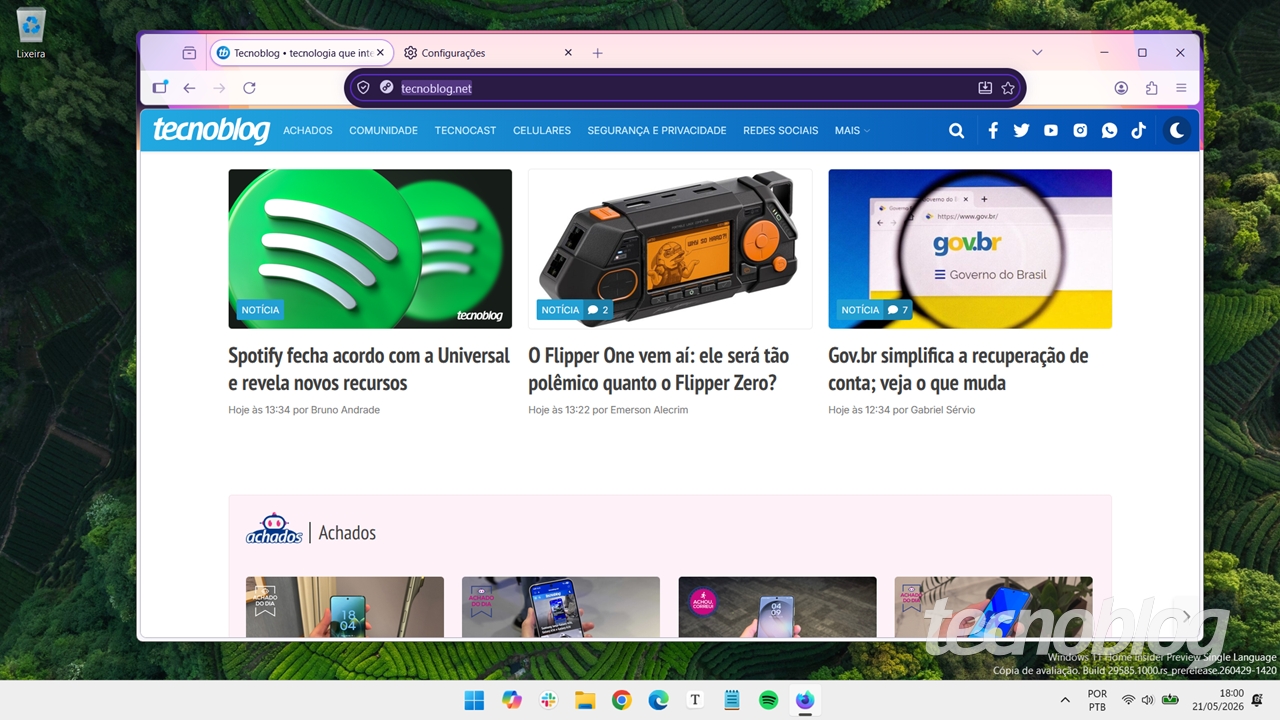
Task: Open the O Flipper One vem aí headline
Action: [658, 369]
